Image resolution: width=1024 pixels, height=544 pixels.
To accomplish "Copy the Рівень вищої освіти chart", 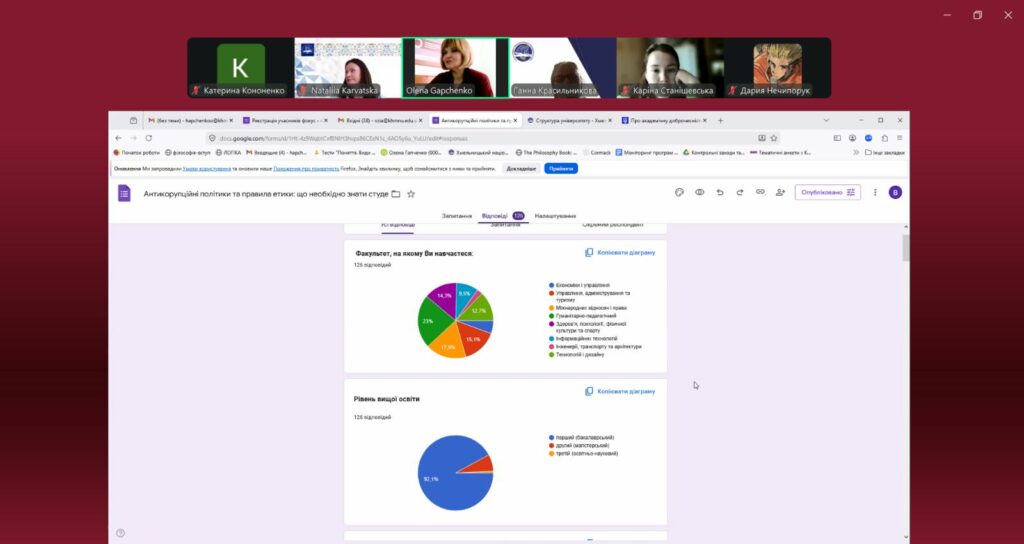I will 620,391.
